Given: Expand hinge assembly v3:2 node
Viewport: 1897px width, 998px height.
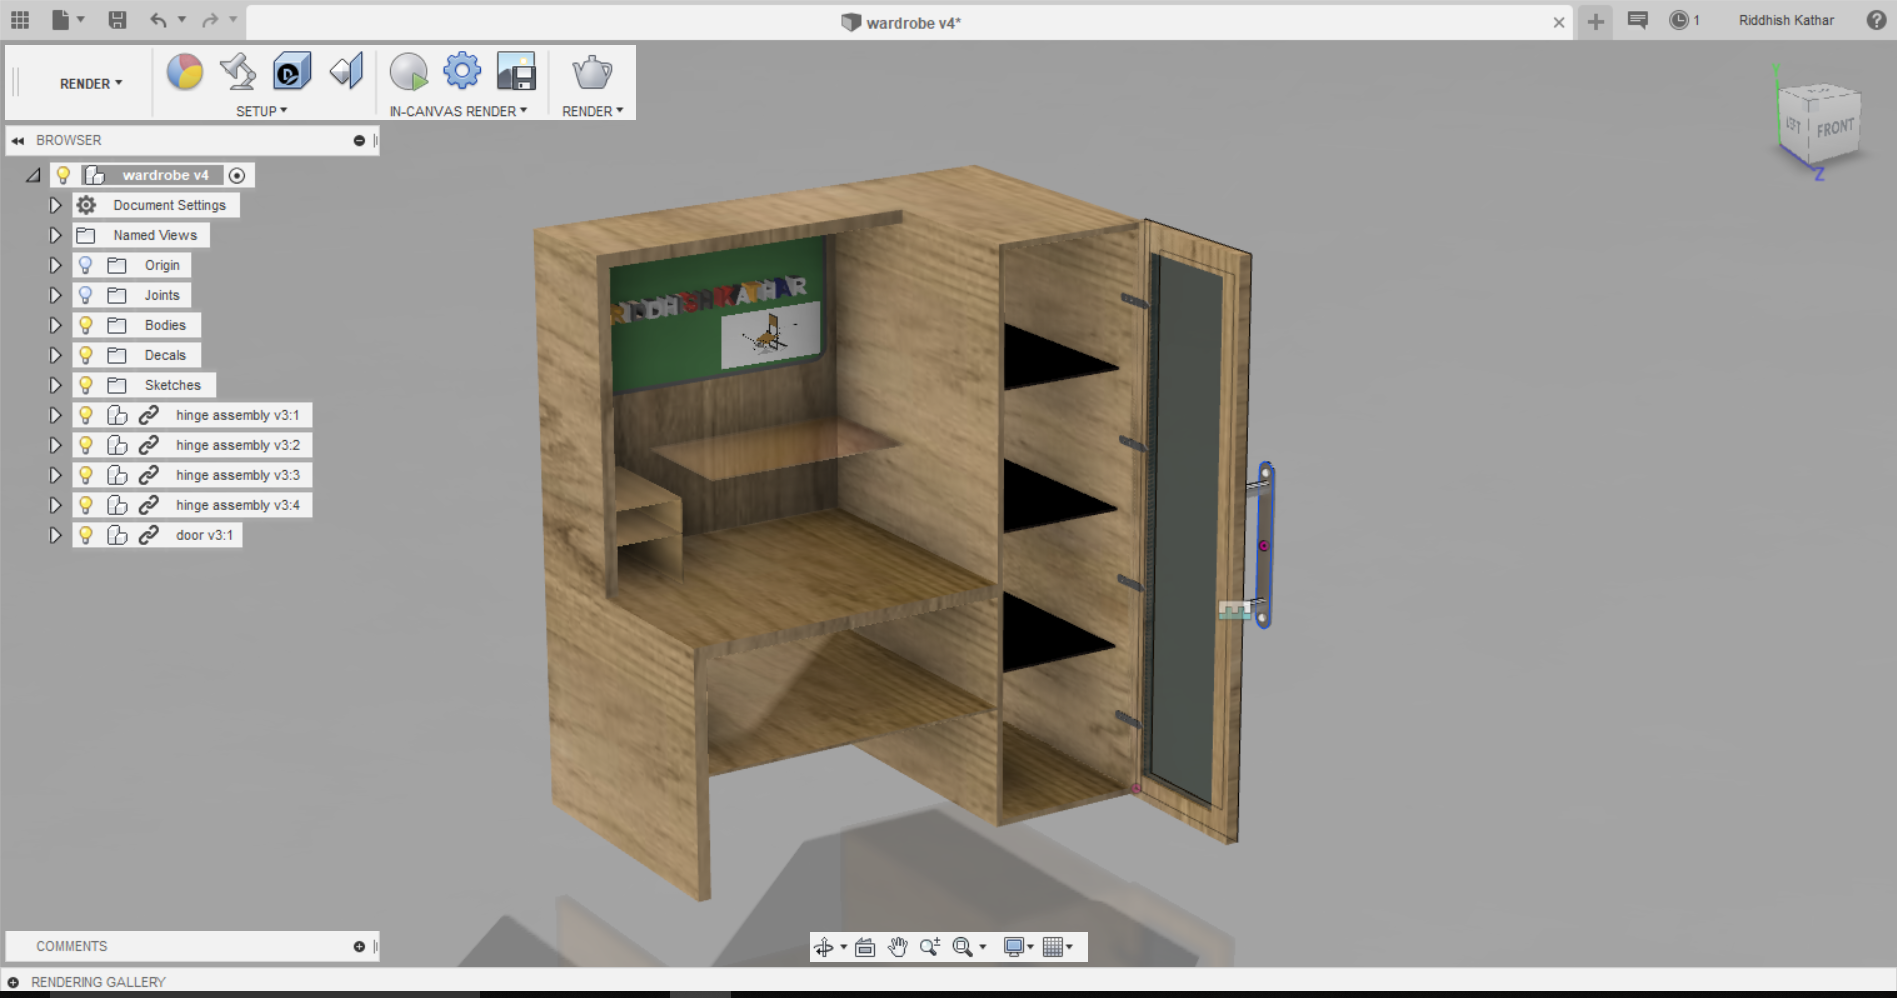Looking at the screenshot, I should pos(55,445).
